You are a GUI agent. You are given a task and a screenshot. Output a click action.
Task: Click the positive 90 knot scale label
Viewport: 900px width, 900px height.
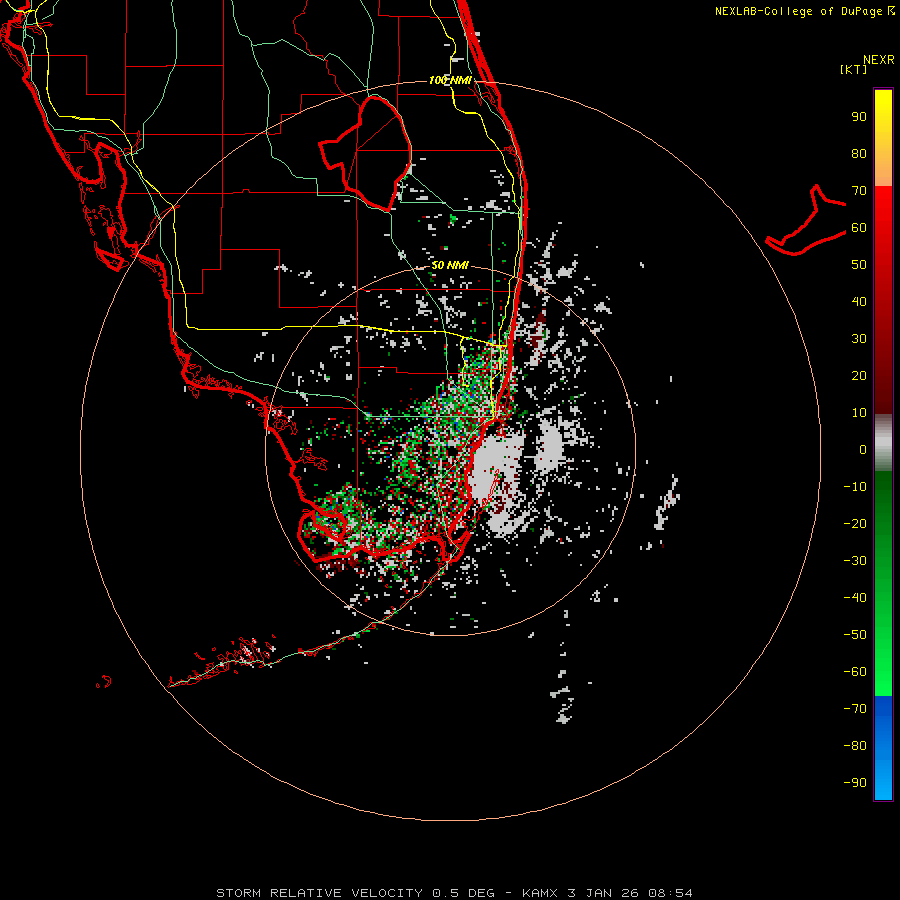[x=859, y=117]
